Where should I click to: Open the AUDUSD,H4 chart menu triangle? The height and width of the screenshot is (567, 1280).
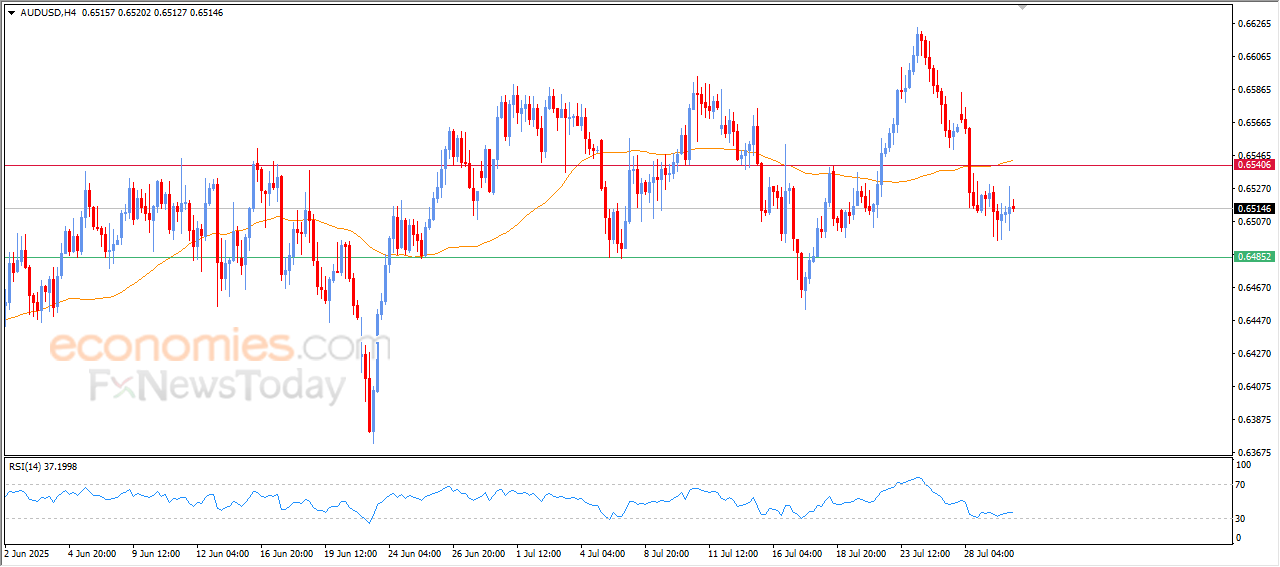click(11, 13)
